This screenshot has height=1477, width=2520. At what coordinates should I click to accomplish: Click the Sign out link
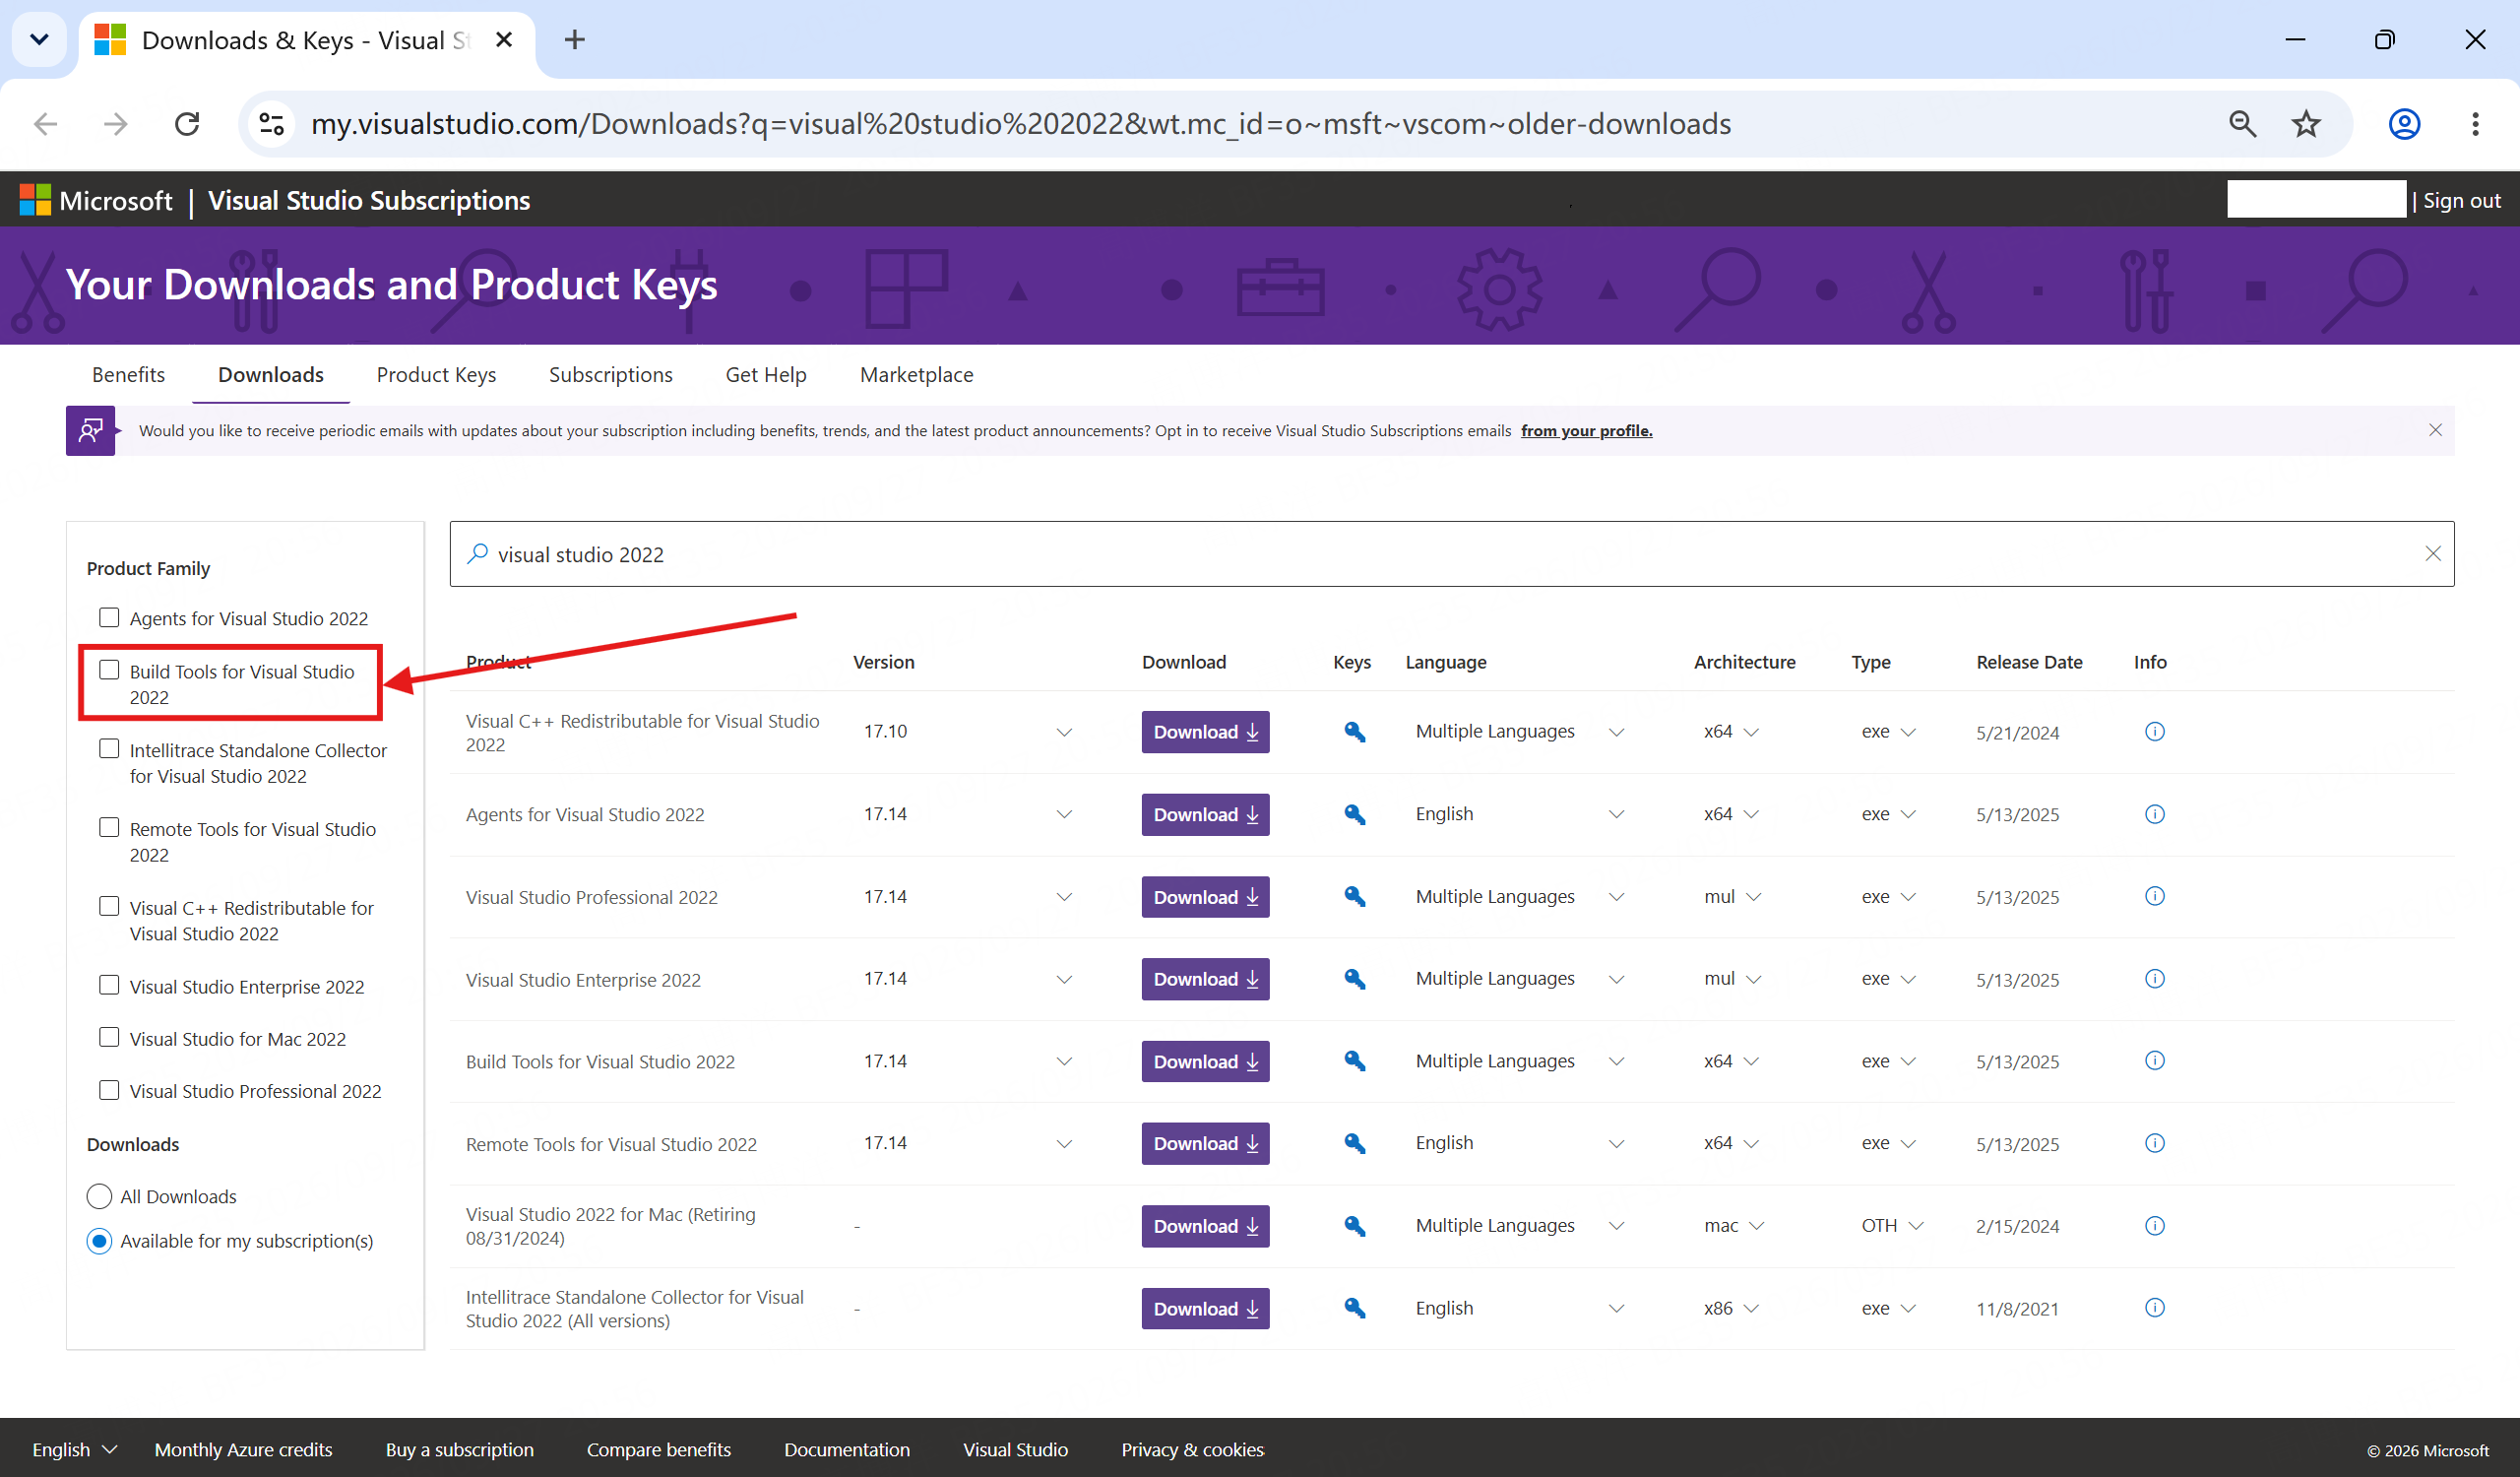pos(2461,200)
